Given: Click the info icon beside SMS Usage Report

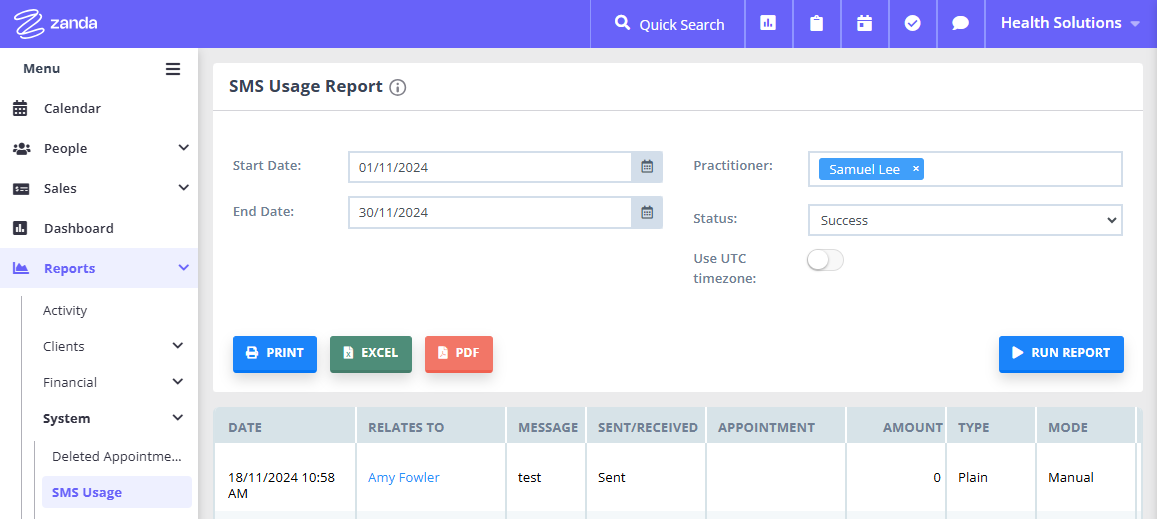Looking at the screenshot, I should coord(398,87).
